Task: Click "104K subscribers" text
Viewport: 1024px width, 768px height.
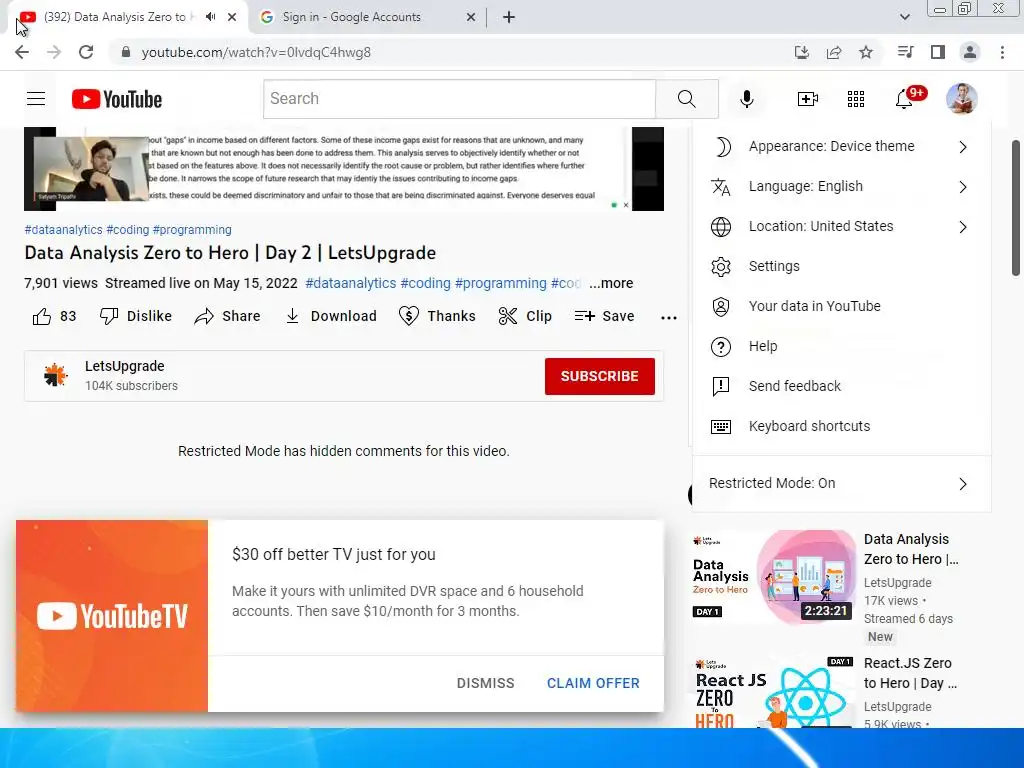Action: (131, 386)
